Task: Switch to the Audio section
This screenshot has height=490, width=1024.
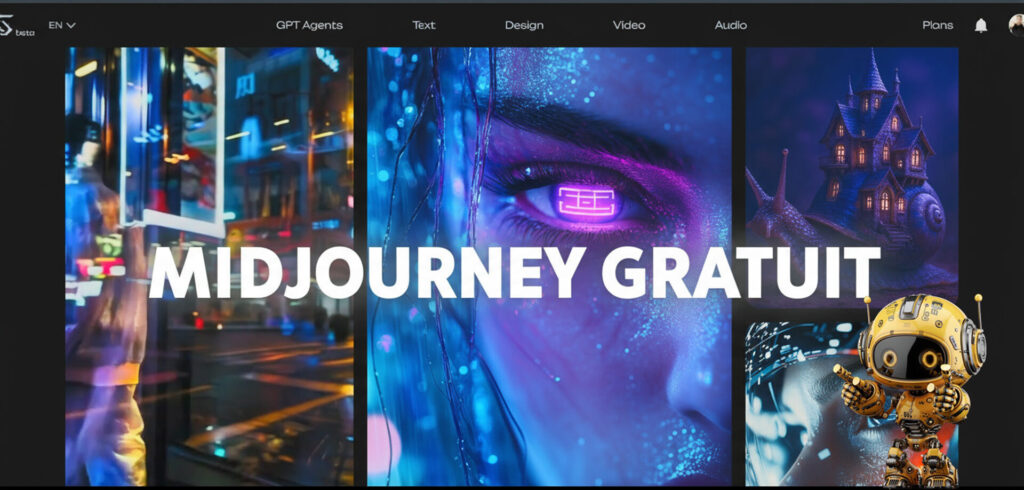Action: coord(730,25)
